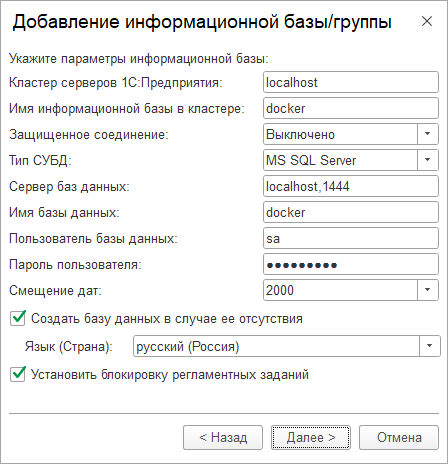Cancel with the Отмена button
Viewport: 448px width, 464px height.
tap(399, 437)
